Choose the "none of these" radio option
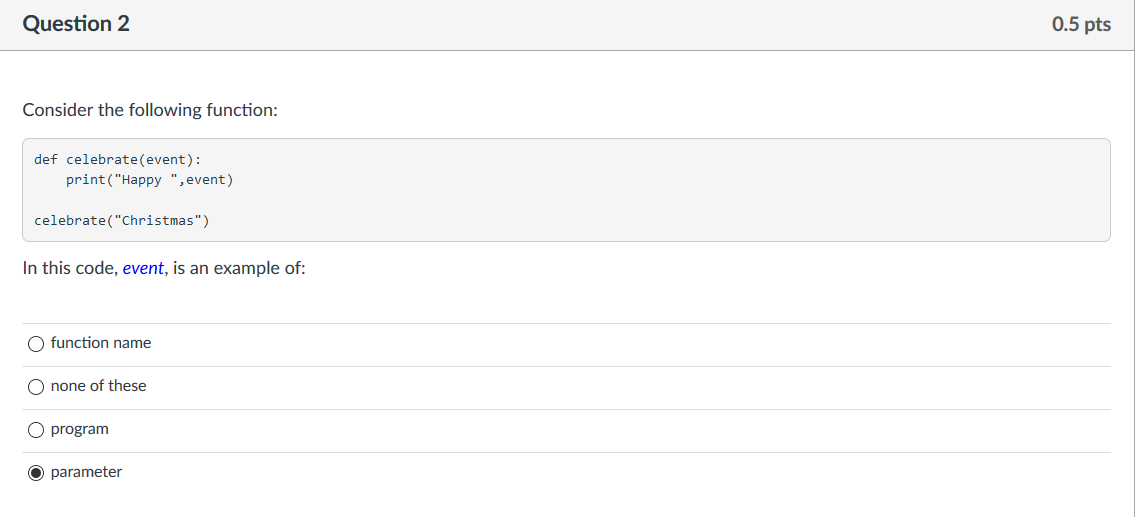 (x=36, y=387)
